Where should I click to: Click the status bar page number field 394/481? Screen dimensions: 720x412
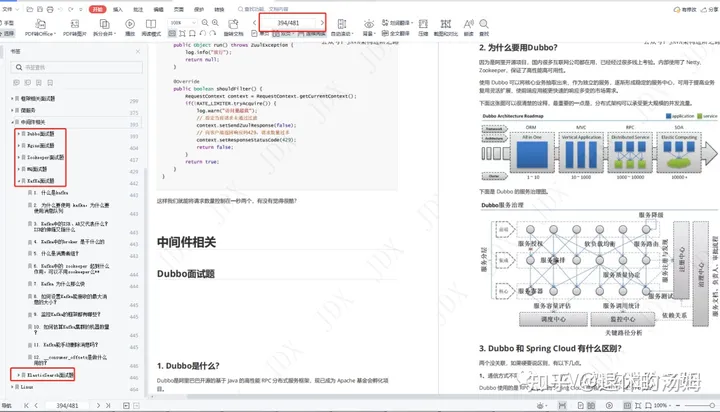[x=67, y=406]
